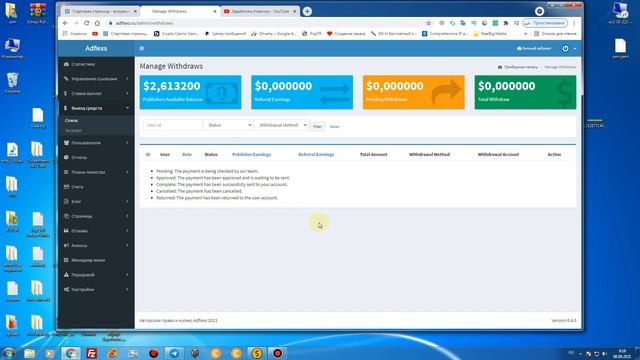
Task: Click the Пользователи users icon in sidebar
Action: point(67,143)
